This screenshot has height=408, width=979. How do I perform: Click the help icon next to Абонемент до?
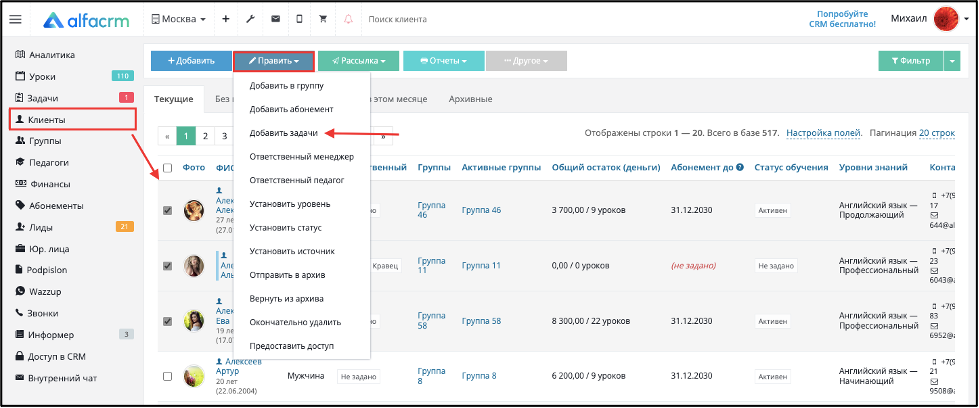click(739, 167)
